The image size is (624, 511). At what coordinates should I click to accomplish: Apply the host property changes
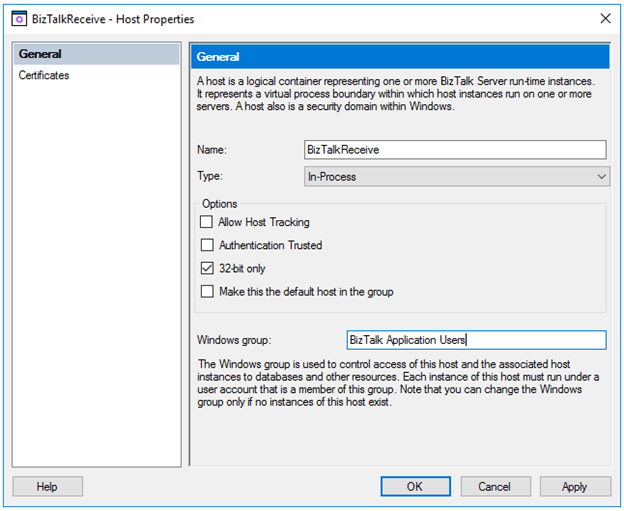pos(574,487)
